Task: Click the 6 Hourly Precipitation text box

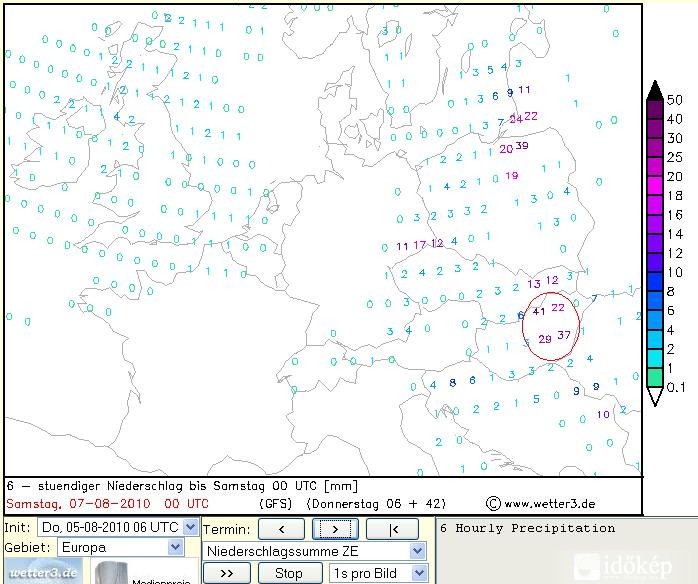Action: click(x=567, y=550)
